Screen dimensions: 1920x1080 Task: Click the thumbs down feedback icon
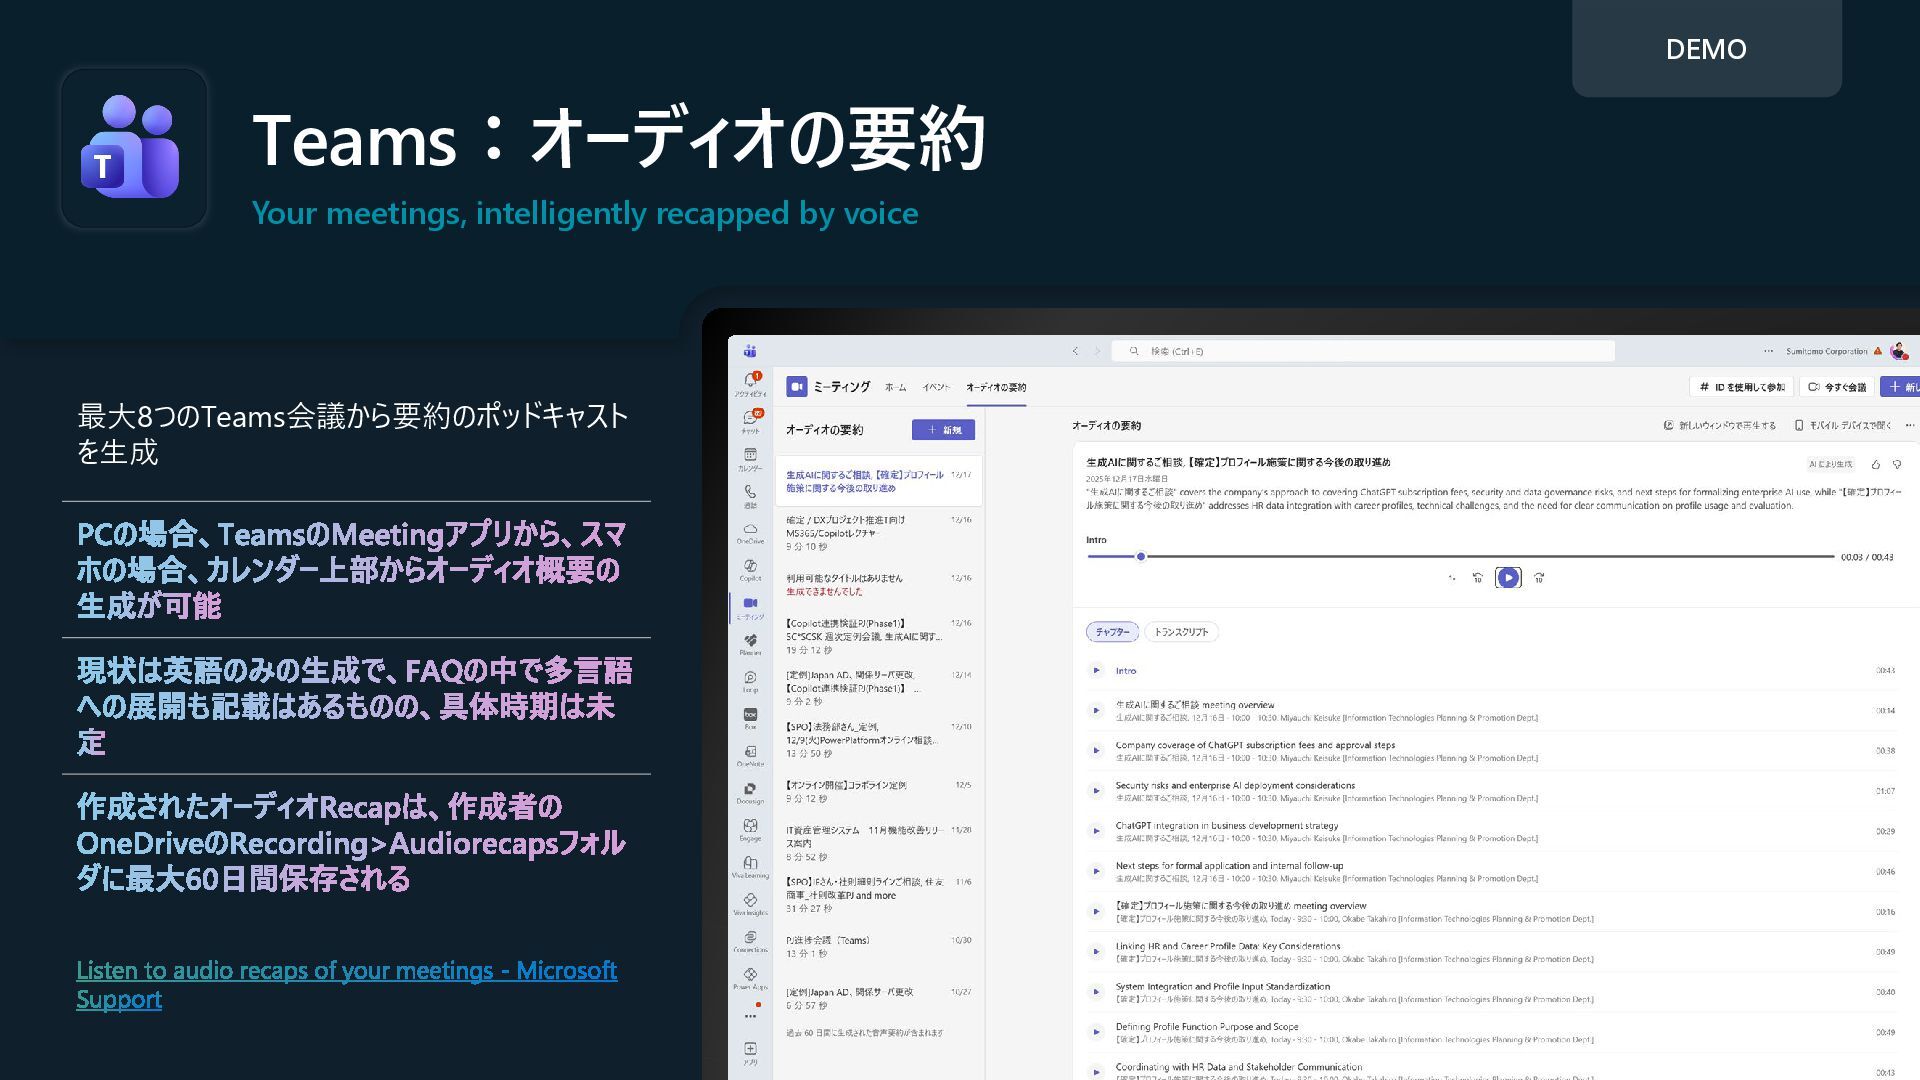pyautogui.click(x=1897, y=464)
